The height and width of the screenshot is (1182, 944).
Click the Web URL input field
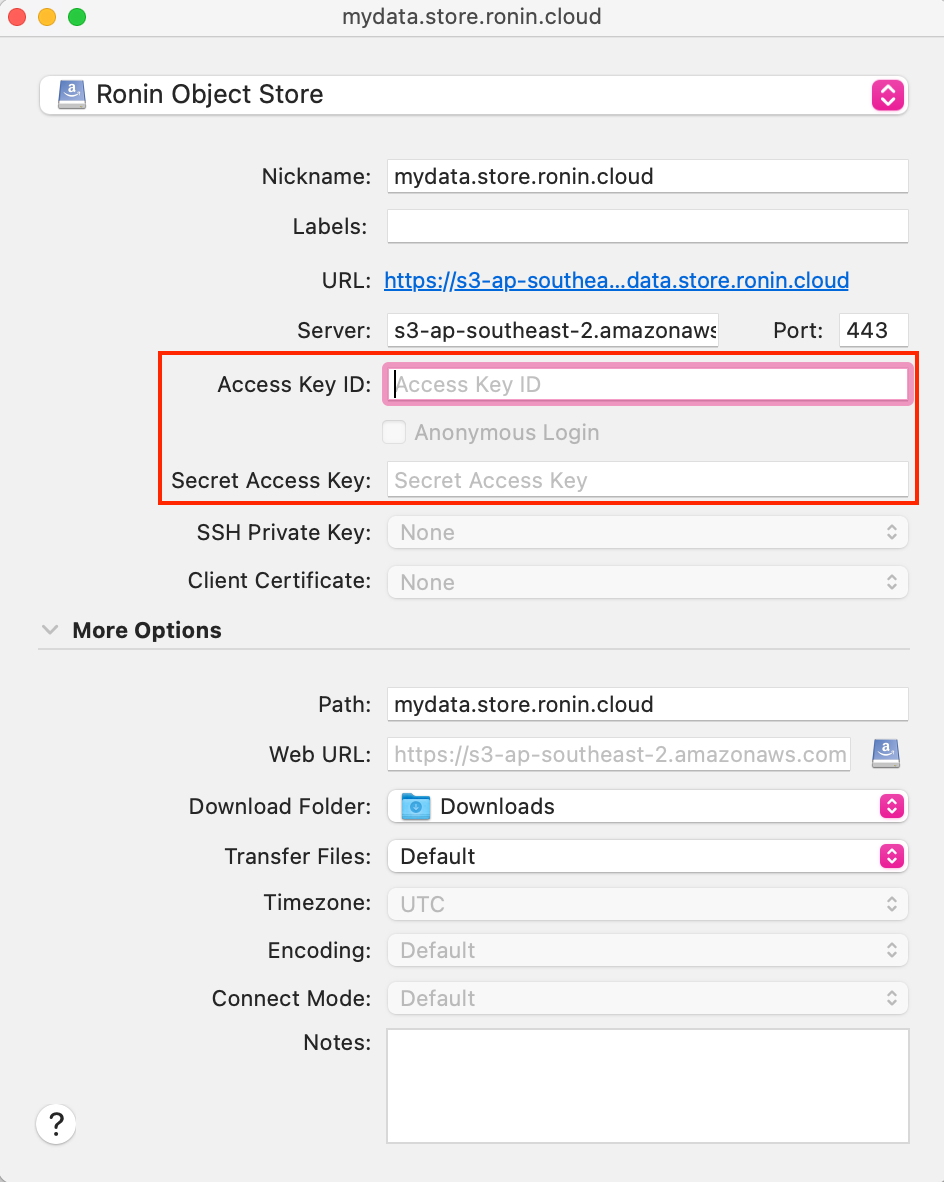619,755
